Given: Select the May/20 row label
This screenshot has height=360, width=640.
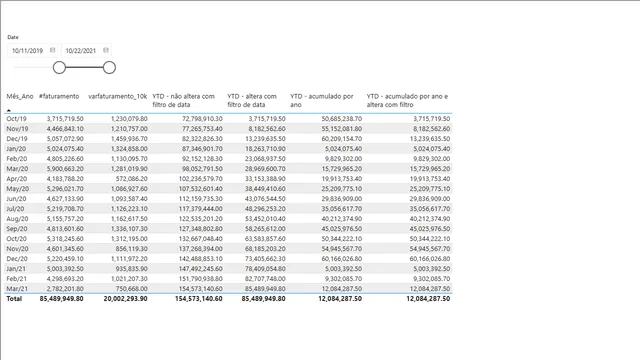Looking at the screenshot, I should [18, 189].
